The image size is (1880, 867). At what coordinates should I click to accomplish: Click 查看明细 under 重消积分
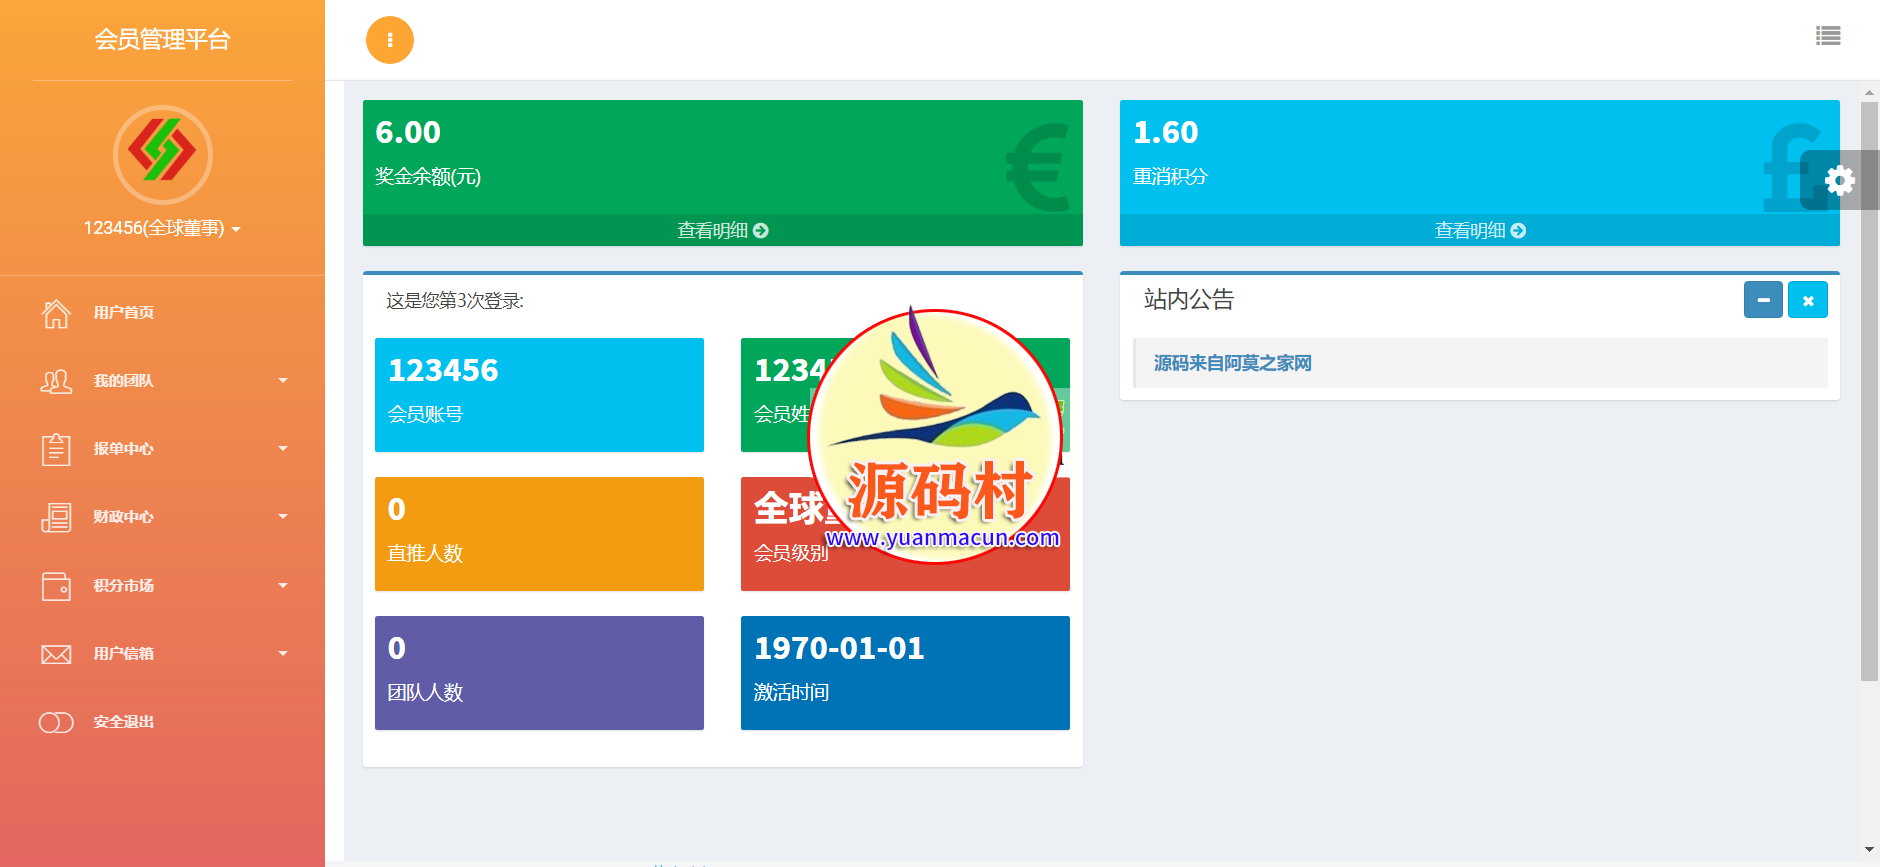point(1479,230)
